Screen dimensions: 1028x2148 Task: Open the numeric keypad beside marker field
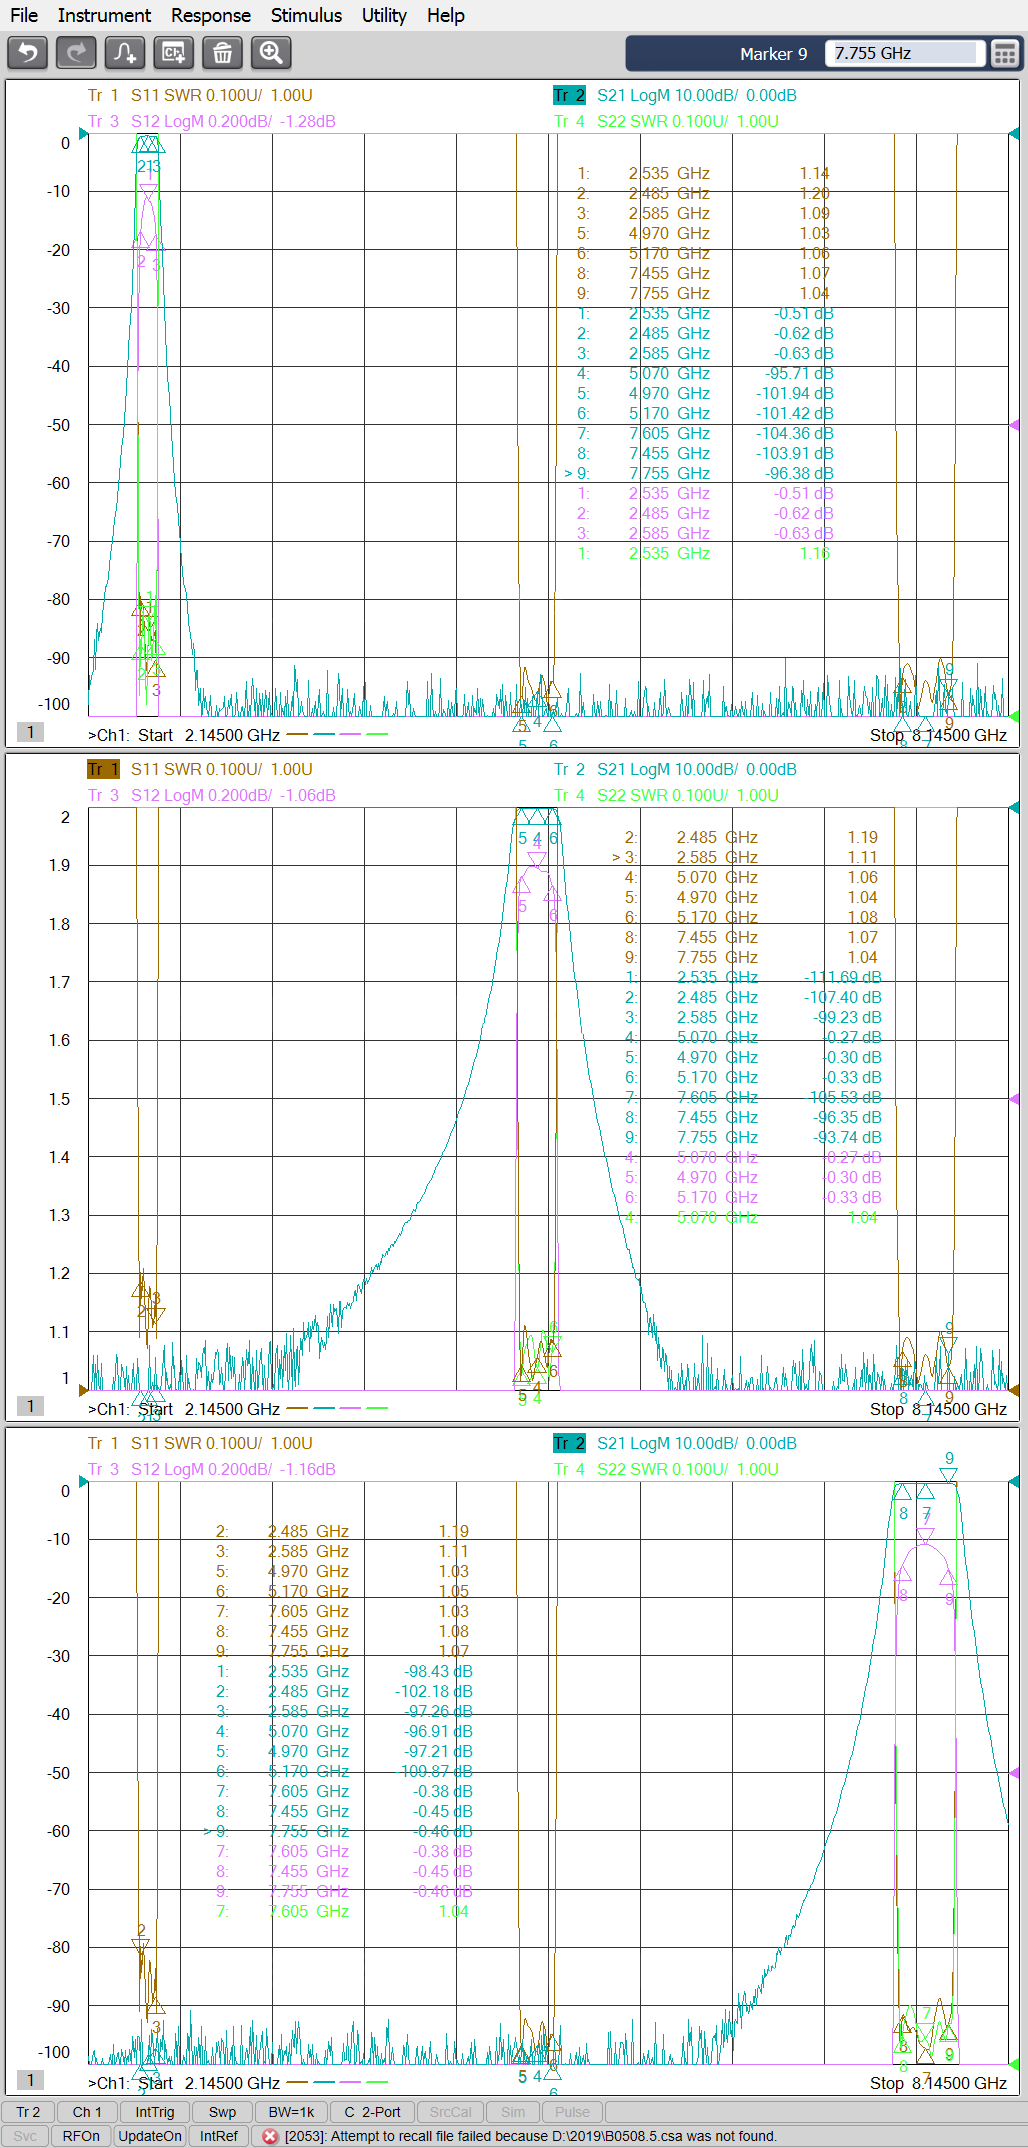[1004, 54]
